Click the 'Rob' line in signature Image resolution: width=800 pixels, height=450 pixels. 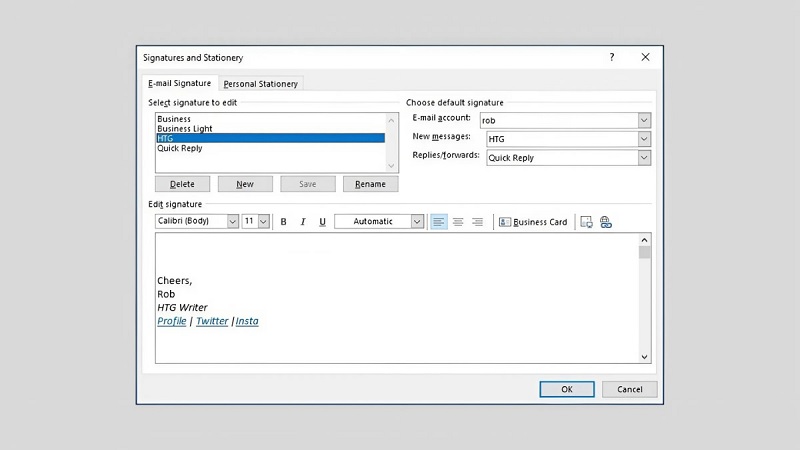tap(166, 294)
